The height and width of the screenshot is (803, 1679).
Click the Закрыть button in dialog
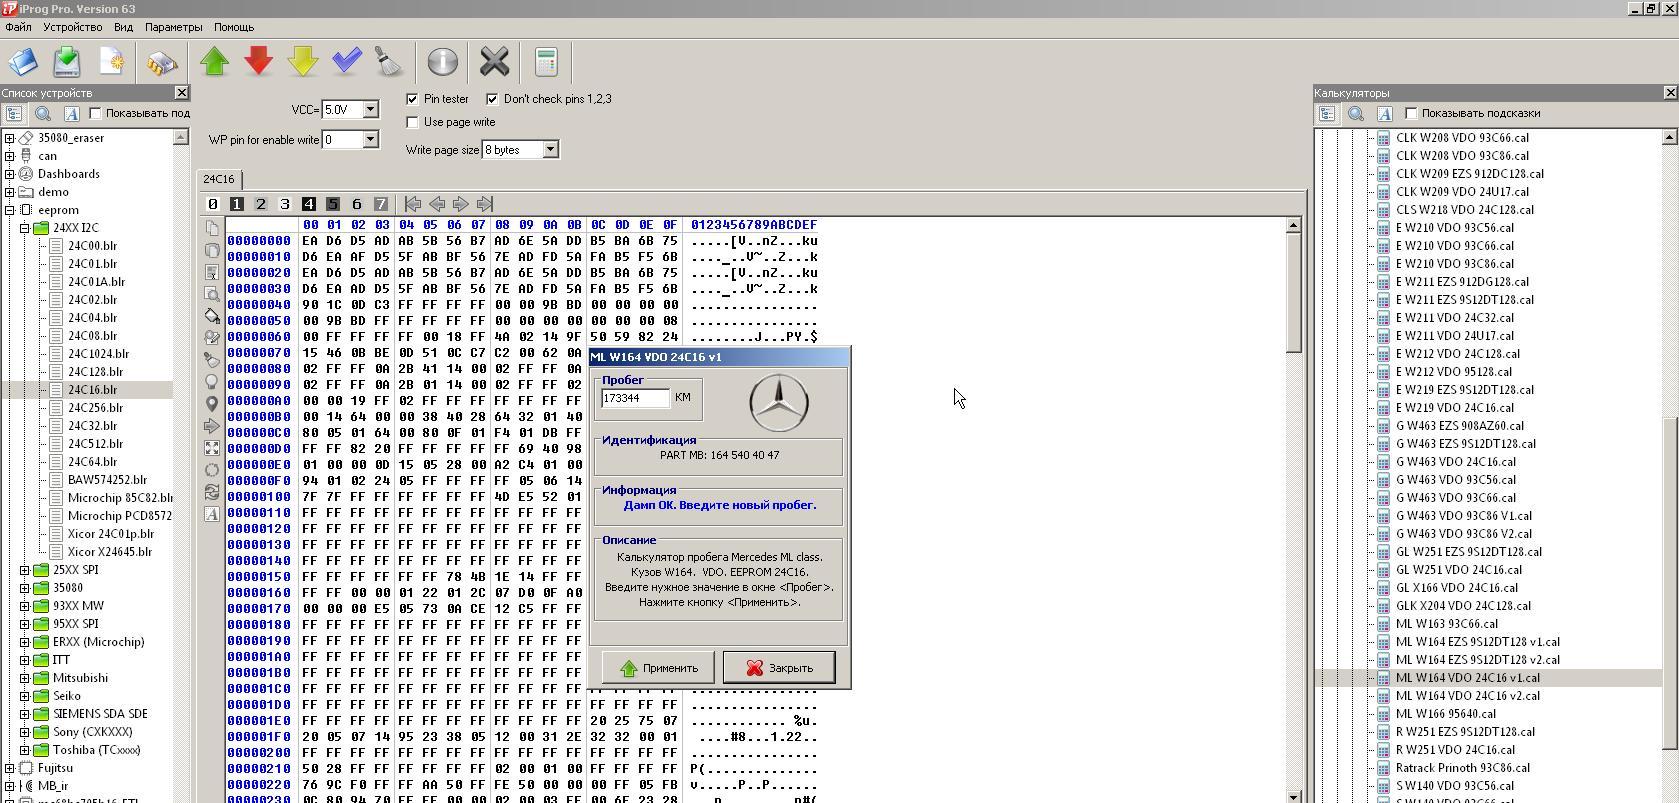779,668
